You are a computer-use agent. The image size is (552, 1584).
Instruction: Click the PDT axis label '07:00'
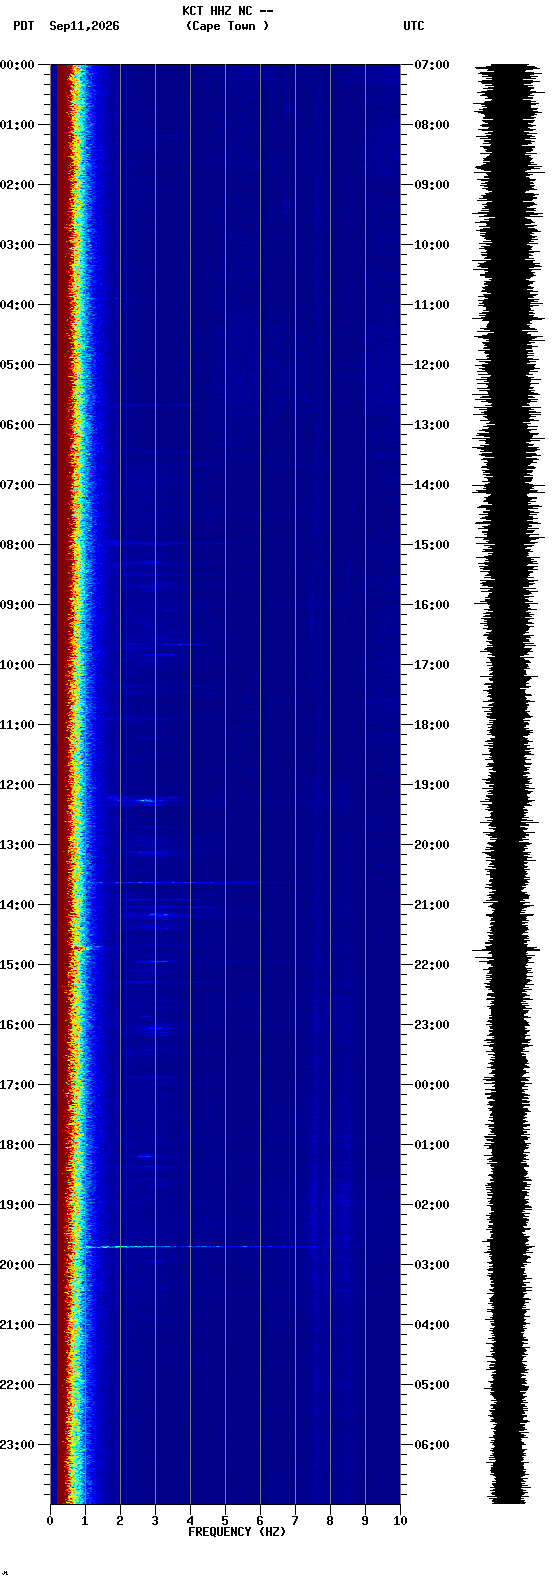coord(18,485)
